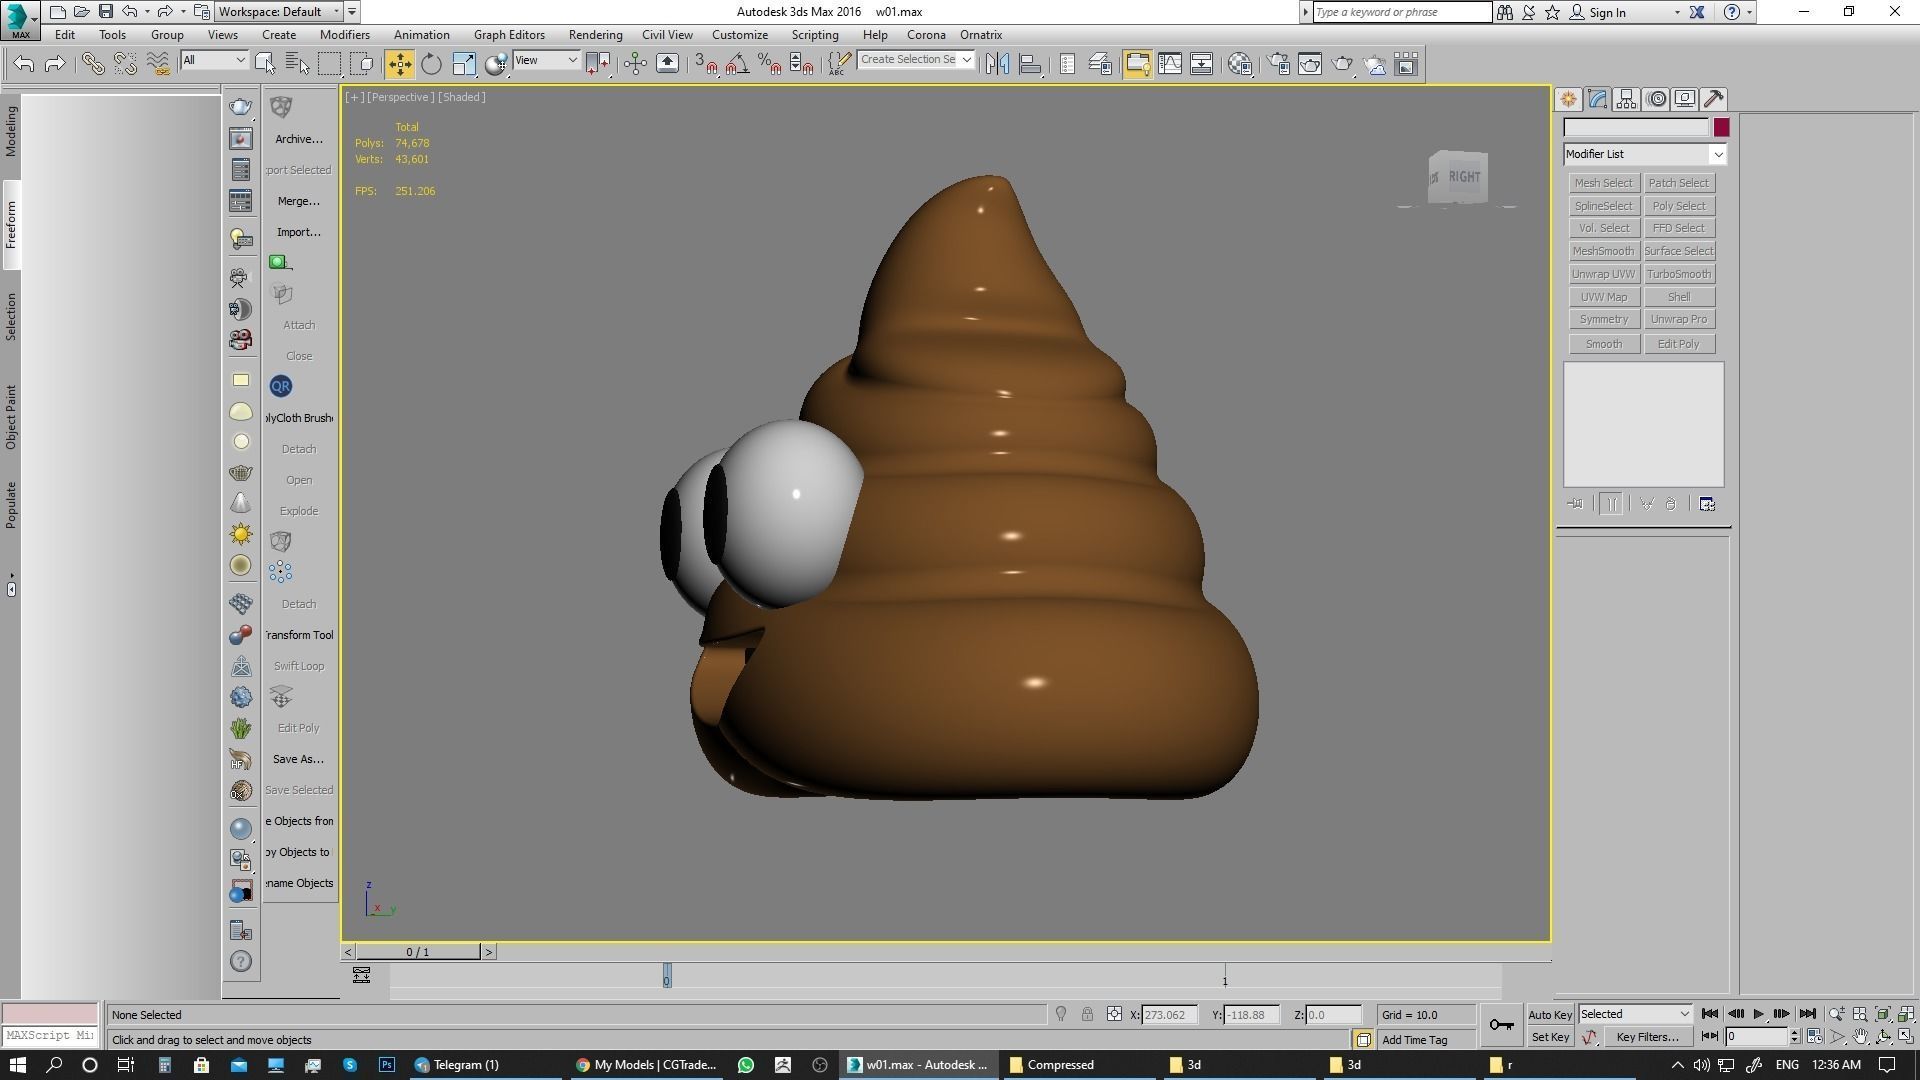Open the Schematic View icon
This screenshot has width=1920, height=1080.
[x=1202, y=64]
